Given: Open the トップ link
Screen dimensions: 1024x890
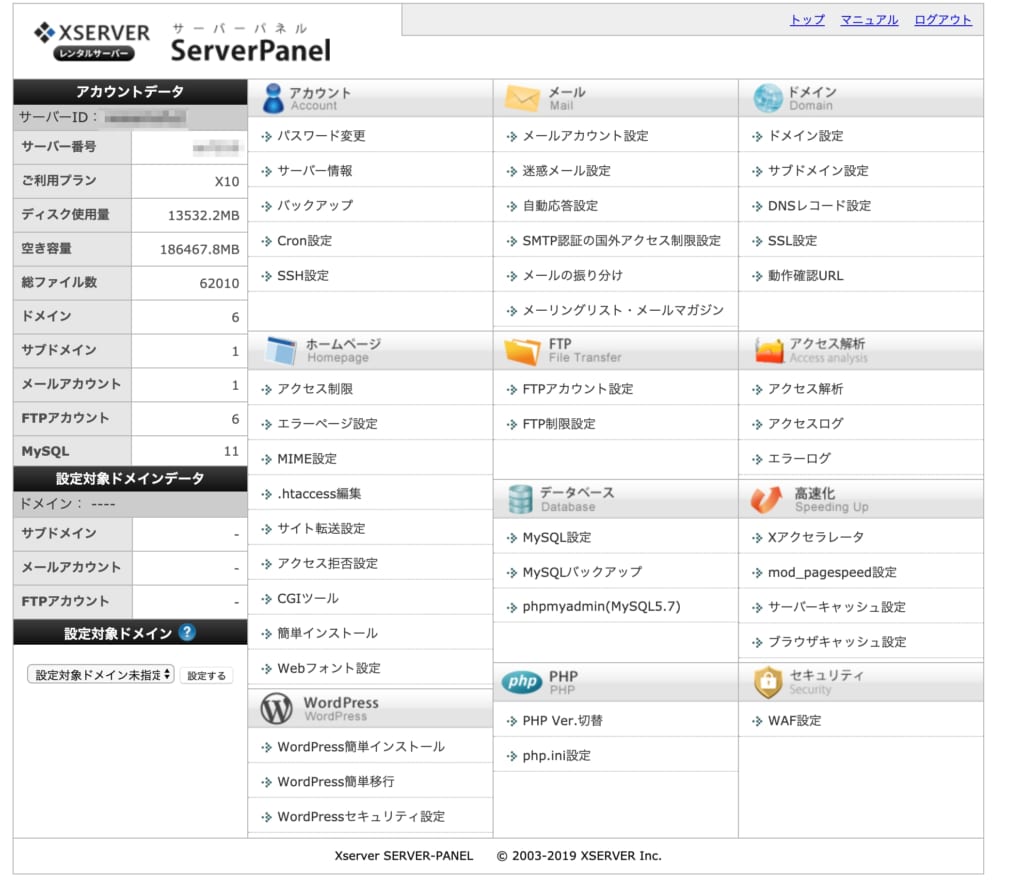Looking at the screenshot, I should (x=807, y=20).
